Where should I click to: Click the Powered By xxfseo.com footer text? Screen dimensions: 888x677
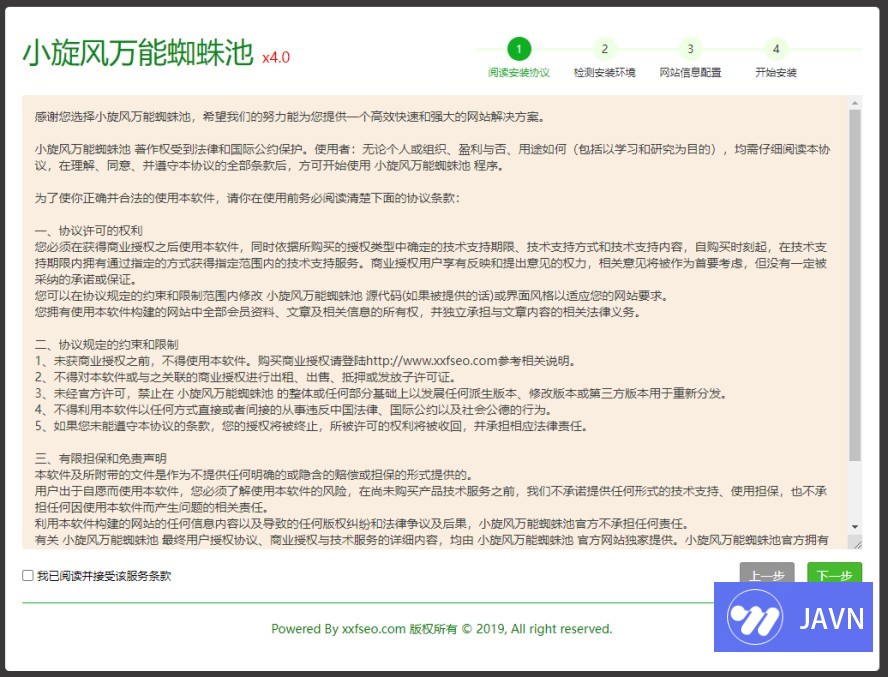[442, 629]
